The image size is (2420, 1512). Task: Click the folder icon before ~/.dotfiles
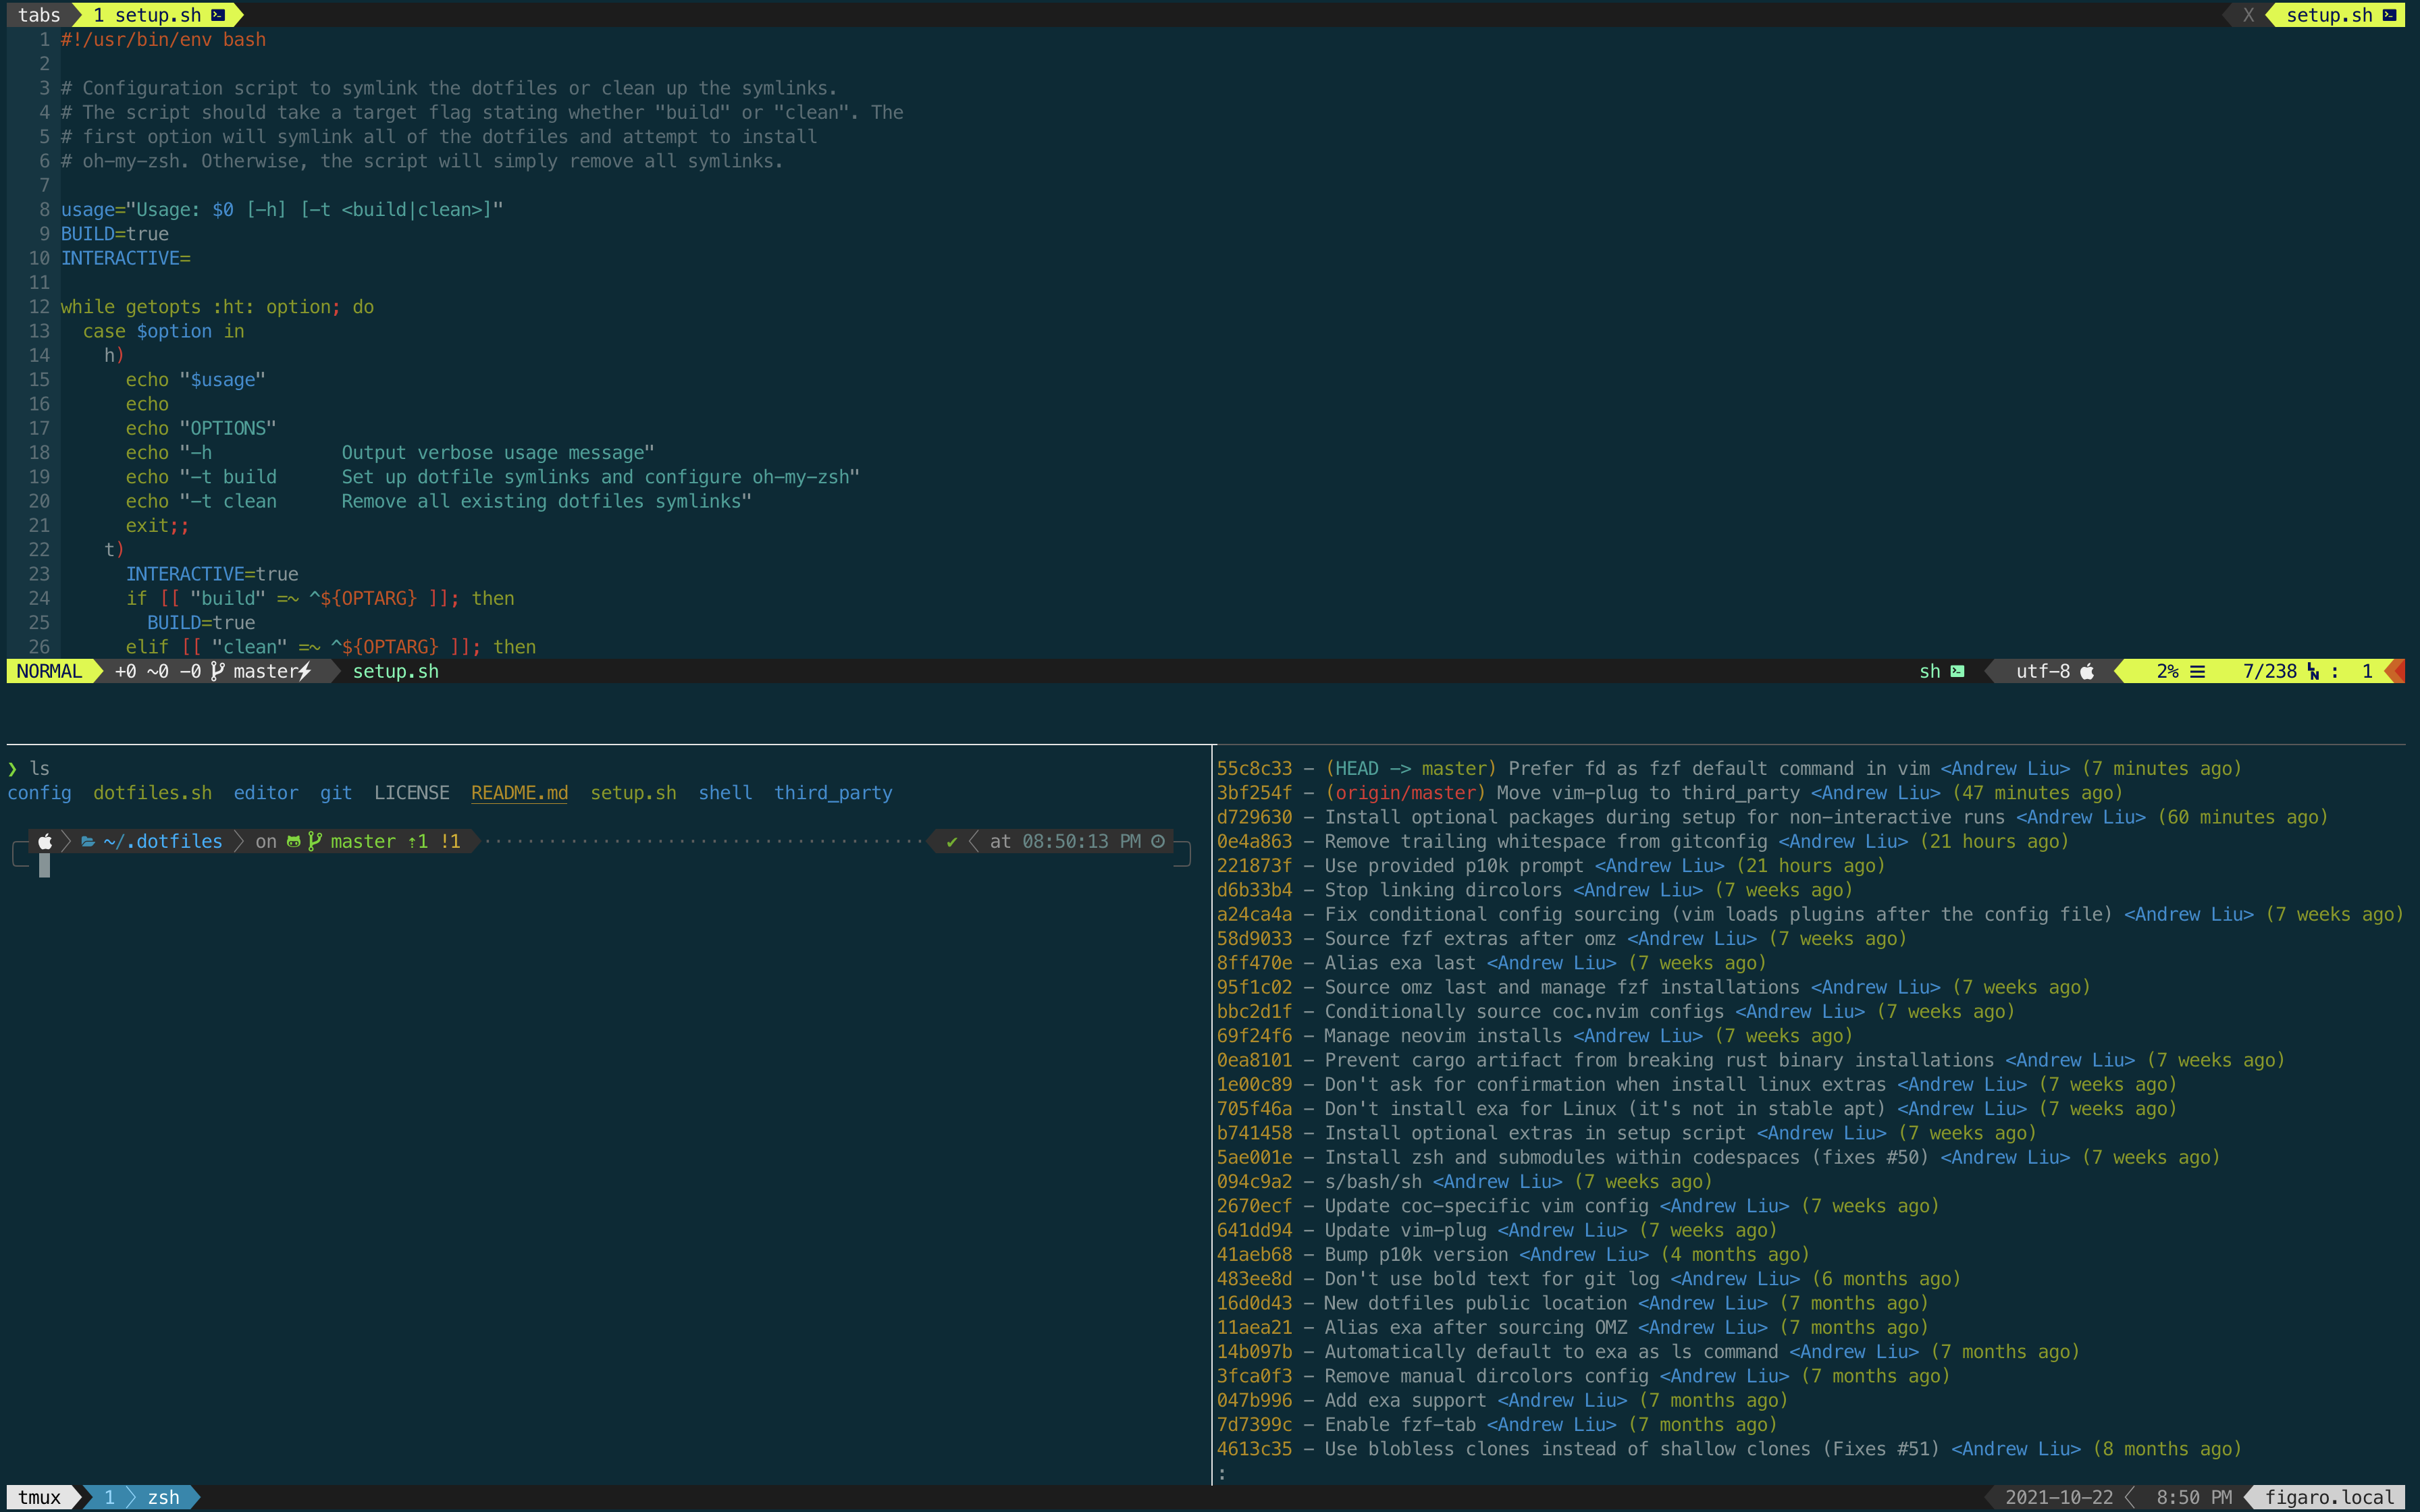point(88,841)
